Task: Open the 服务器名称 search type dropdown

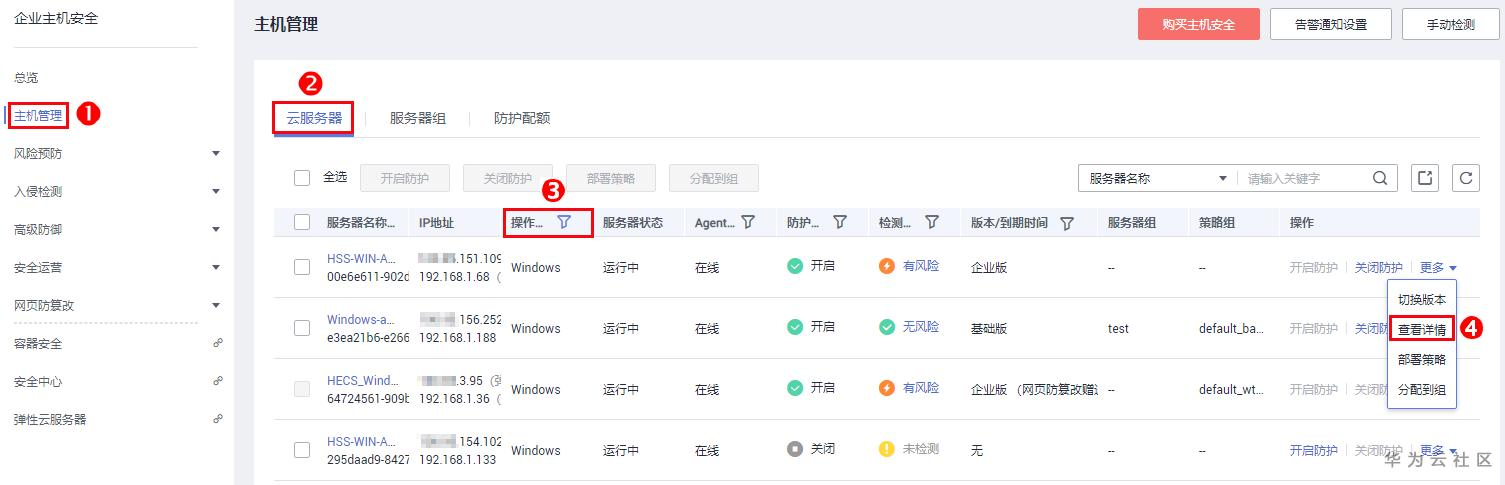Action: coord(1158,178)
